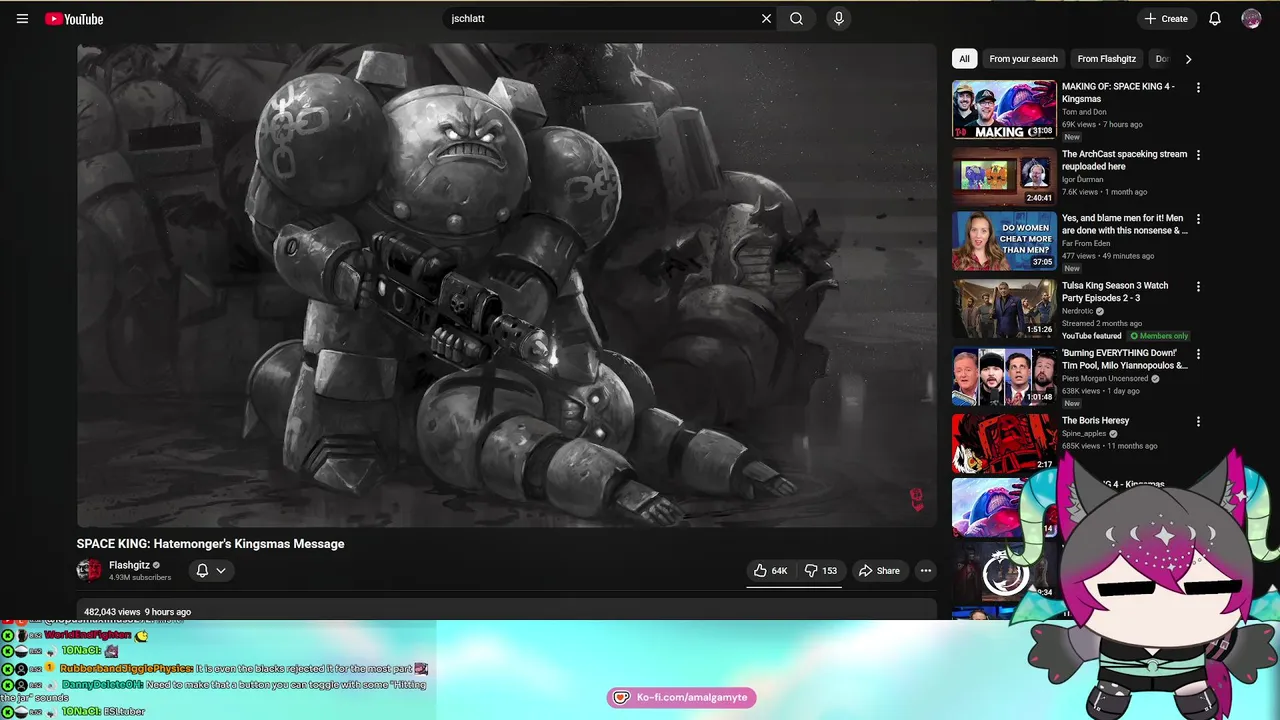Open options for Tulsa King Watch Party video
This screenshot has height=720, width=1280.
coord(1198,287)
